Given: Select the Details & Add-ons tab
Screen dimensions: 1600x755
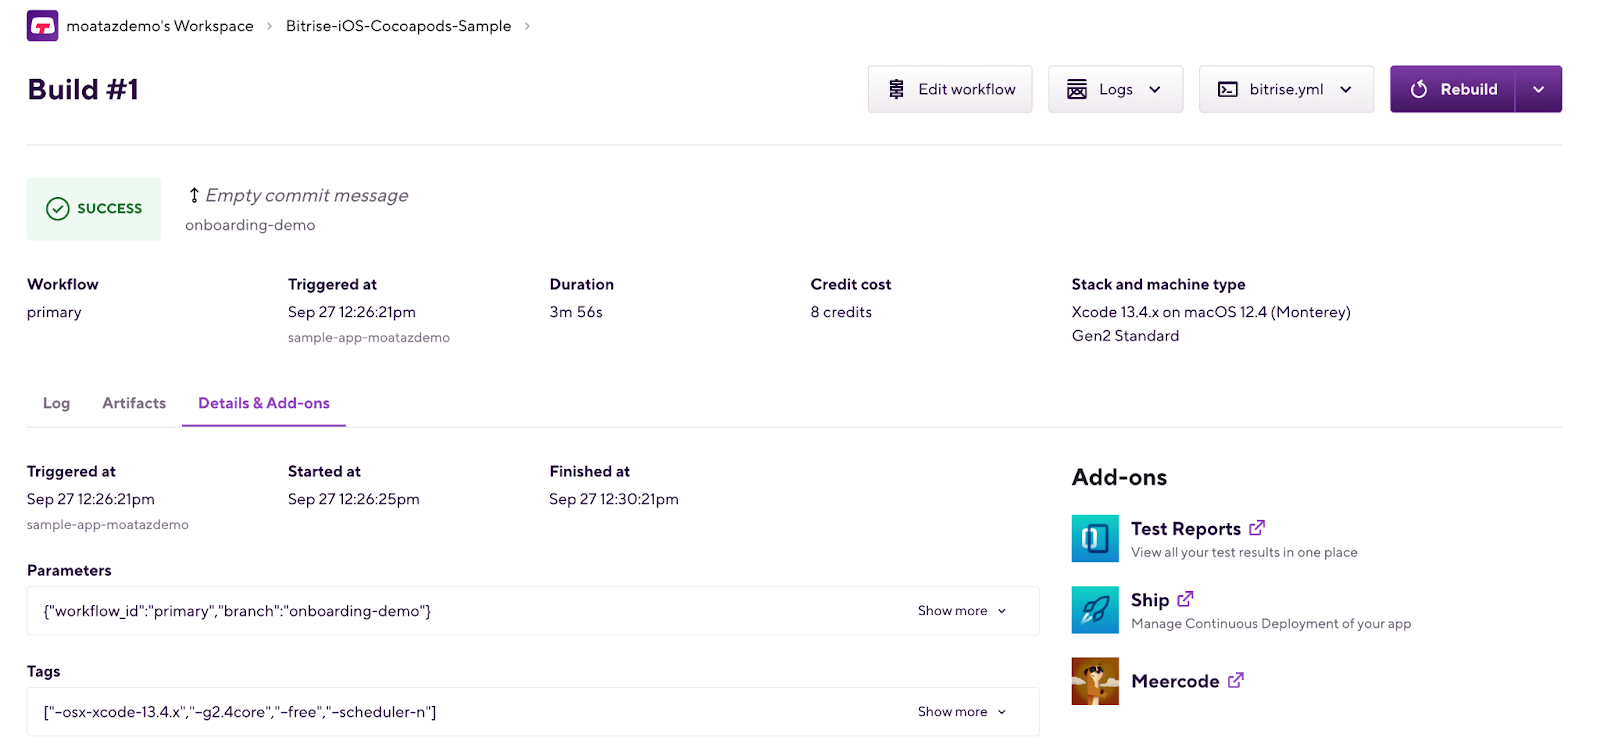Looking at the screenshot, I should coord(264,403).
